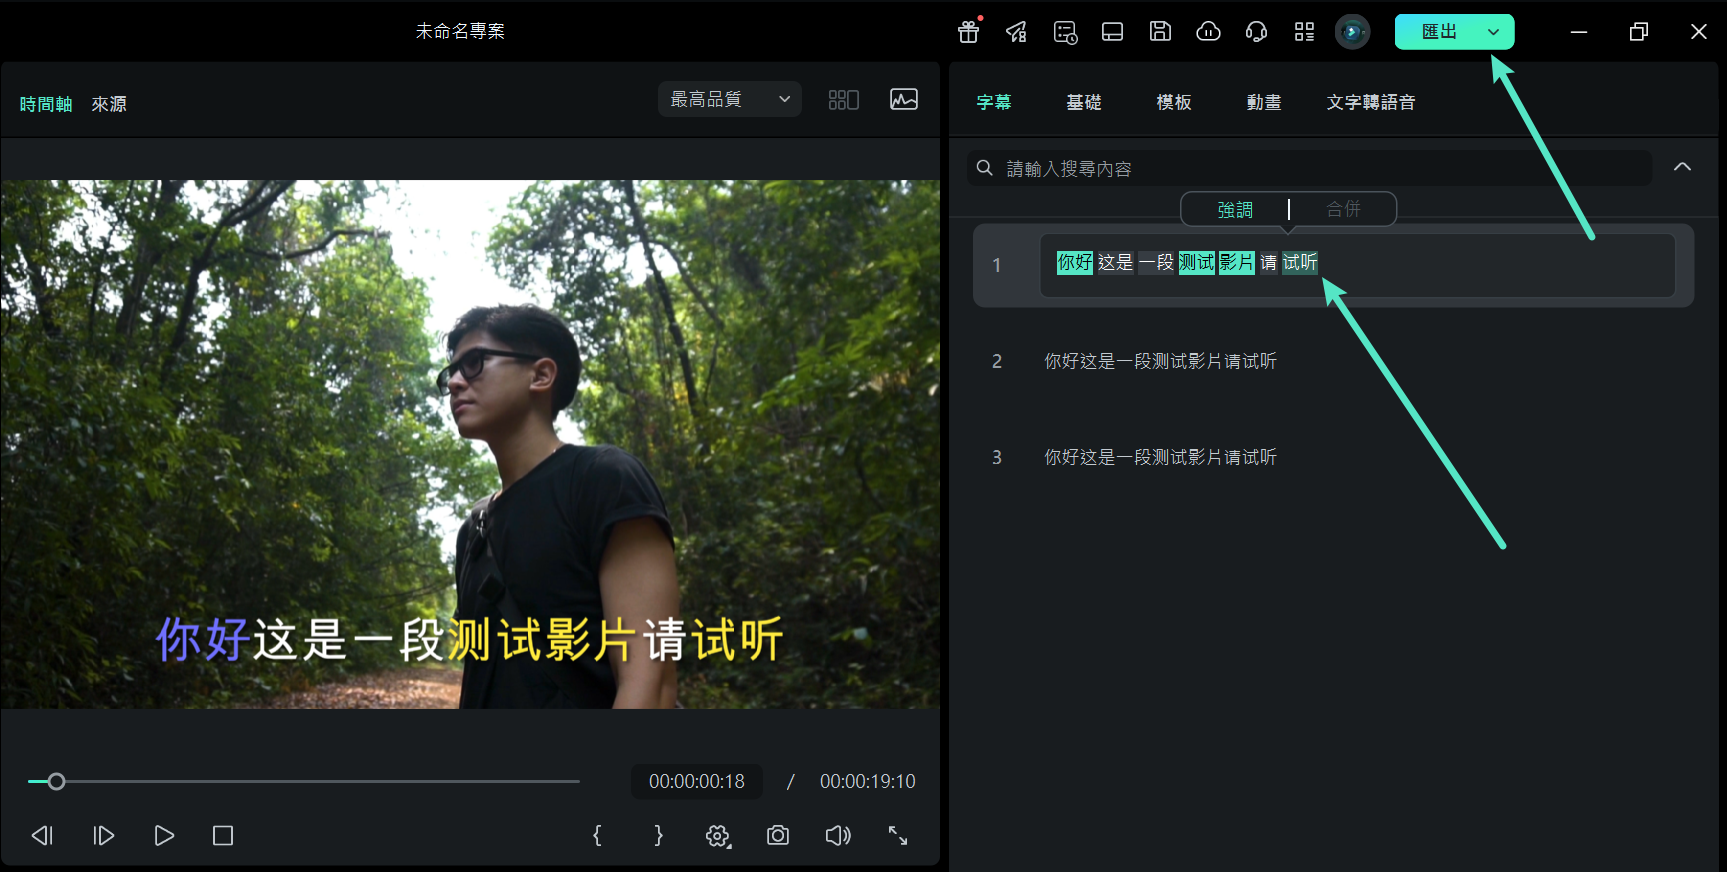Click the 匯出 export button
This screenshot has height=872, width=1727.
1438,32
